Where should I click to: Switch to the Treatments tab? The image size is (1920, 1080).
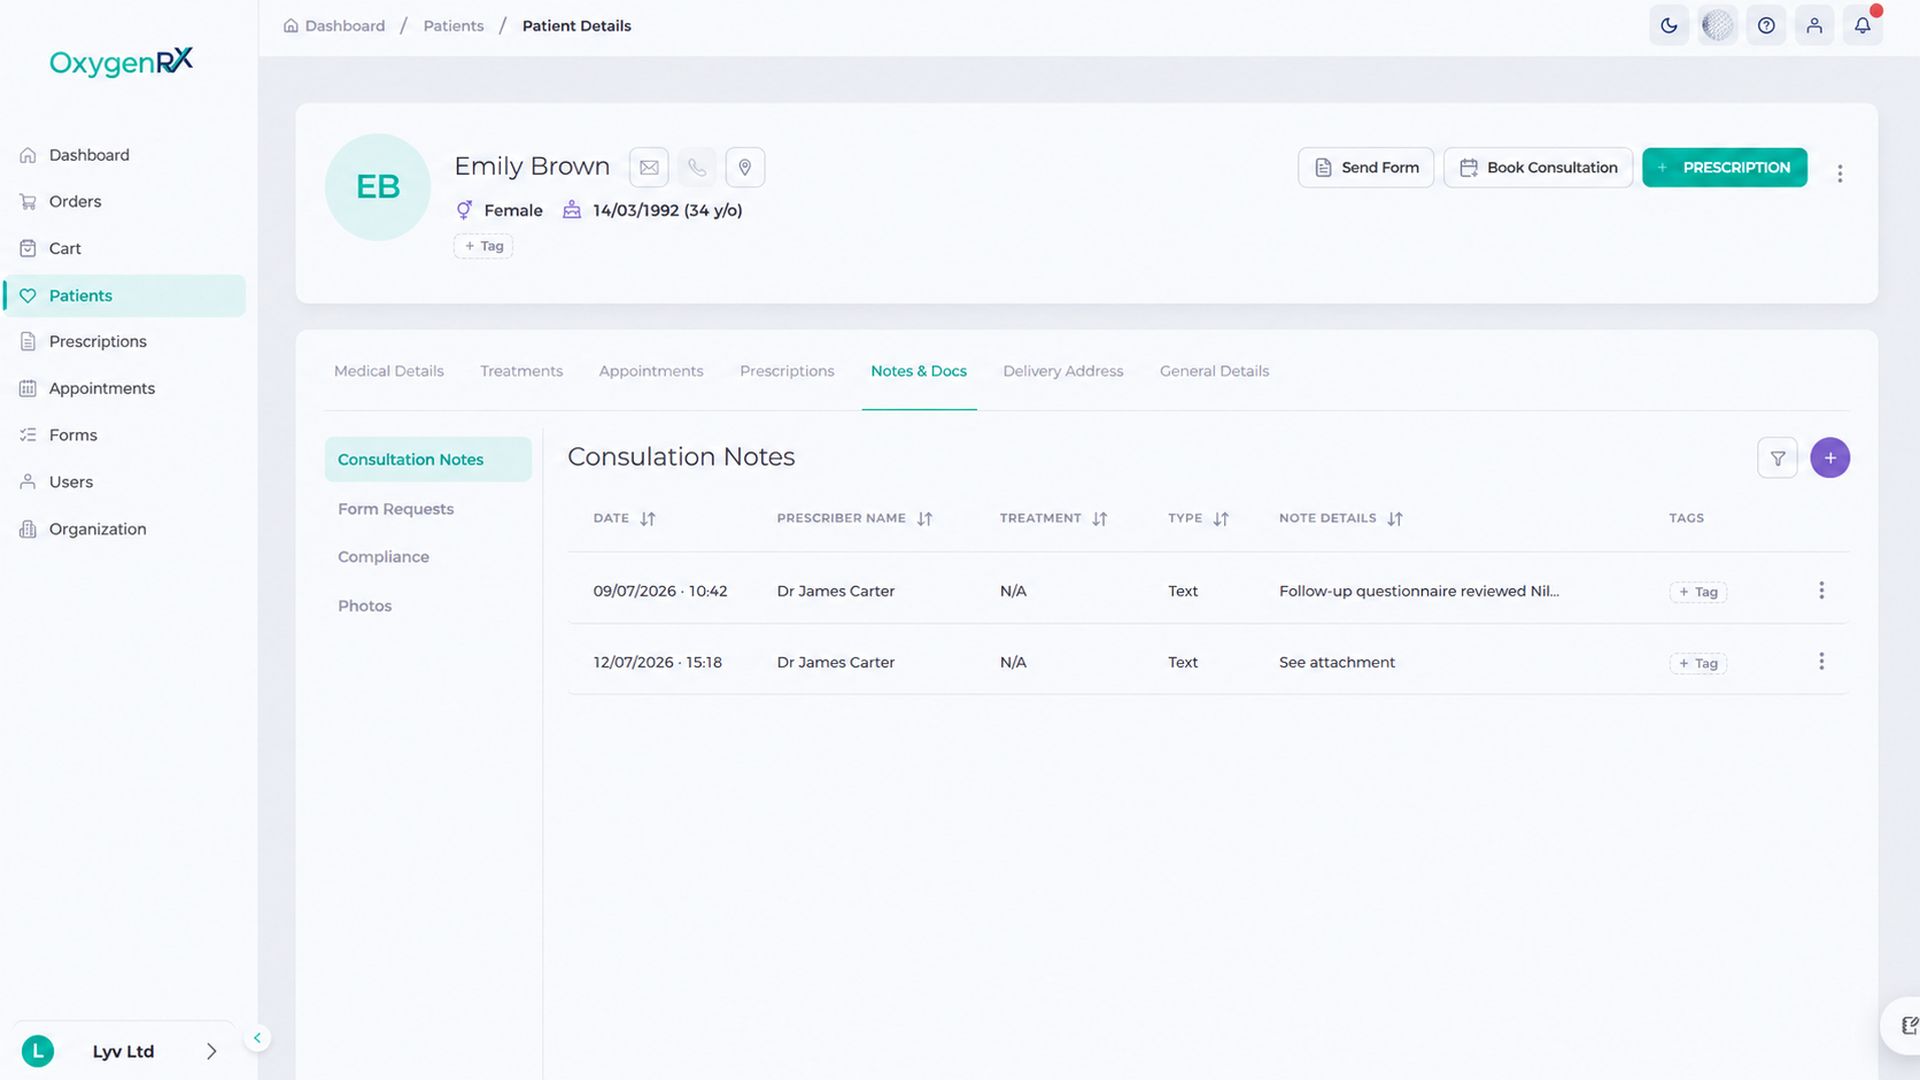pyautogui.click(x=521, y=371)
